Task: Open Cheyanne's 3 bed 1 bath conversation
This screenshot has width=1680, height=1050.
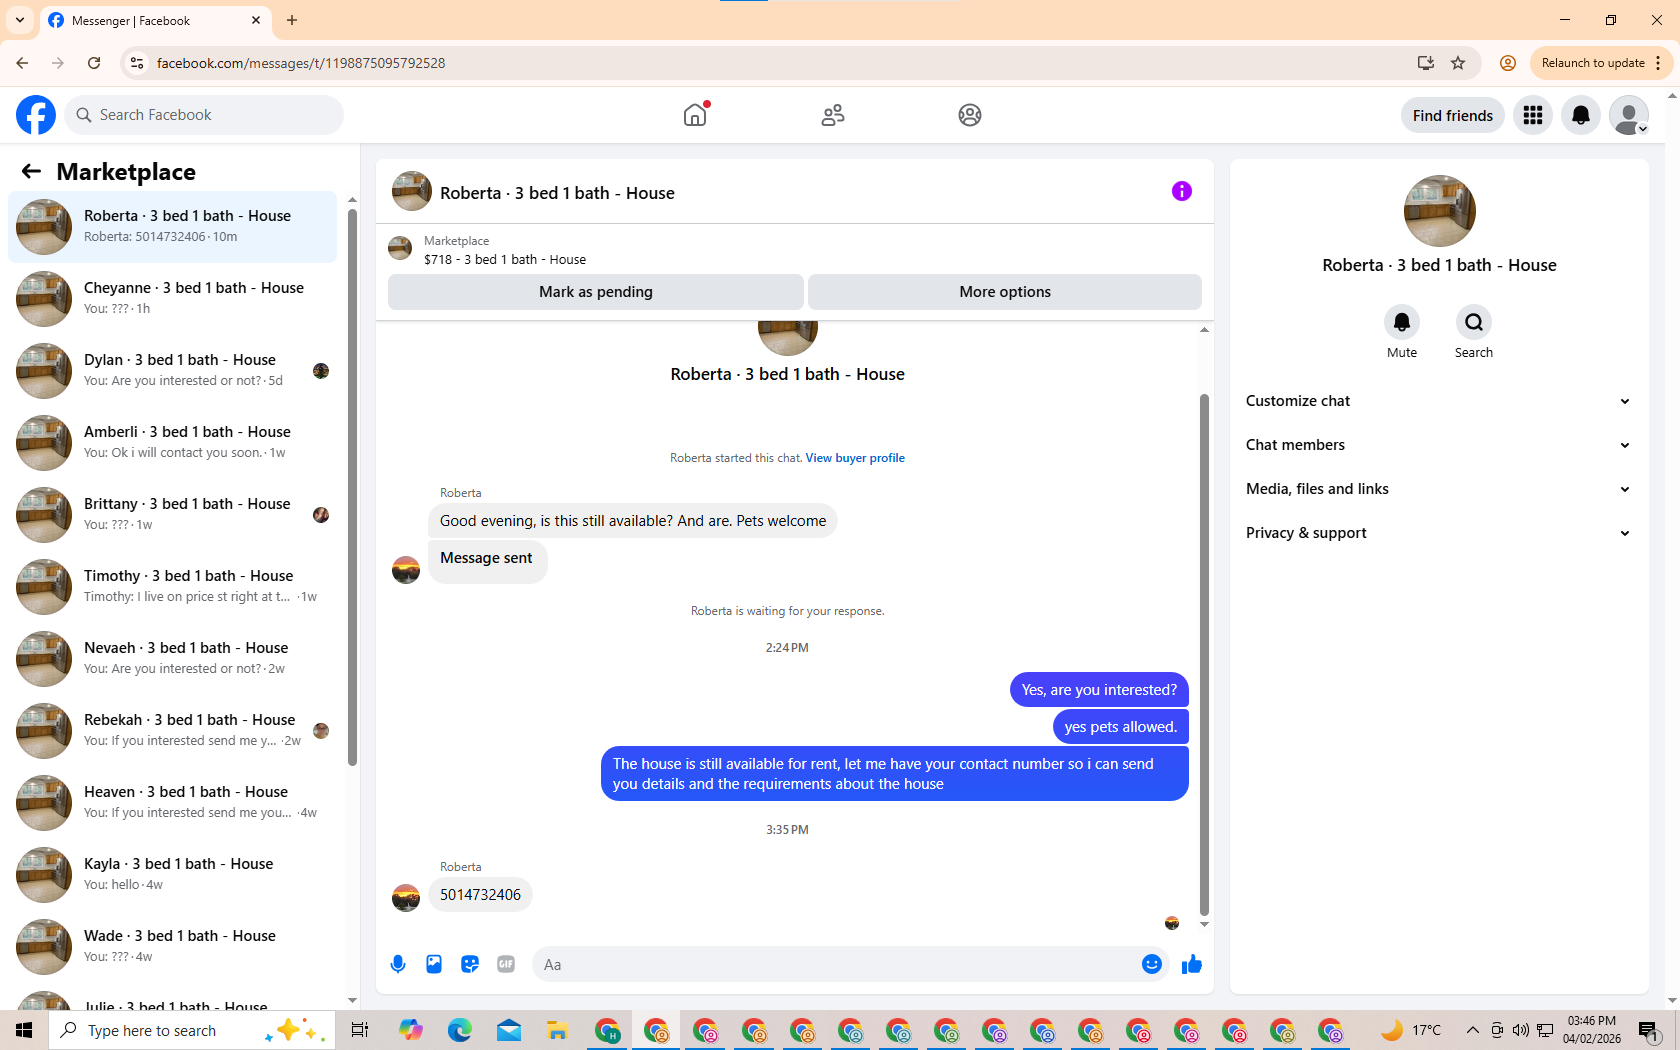Action: pyautogui.click(x=173, y=299)
